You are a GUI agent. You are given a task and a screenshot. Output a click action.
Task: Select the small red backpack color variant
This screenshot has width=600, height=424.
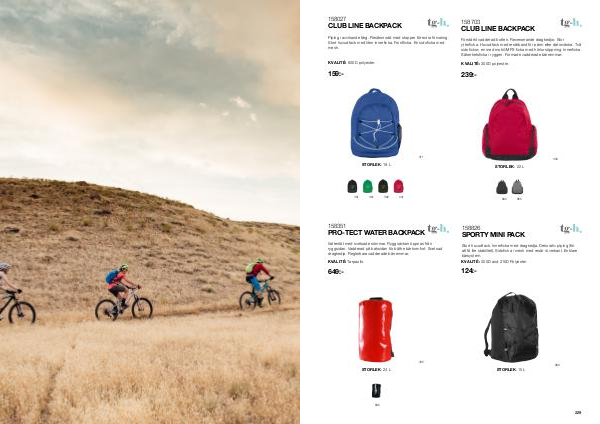pos(398,186)
